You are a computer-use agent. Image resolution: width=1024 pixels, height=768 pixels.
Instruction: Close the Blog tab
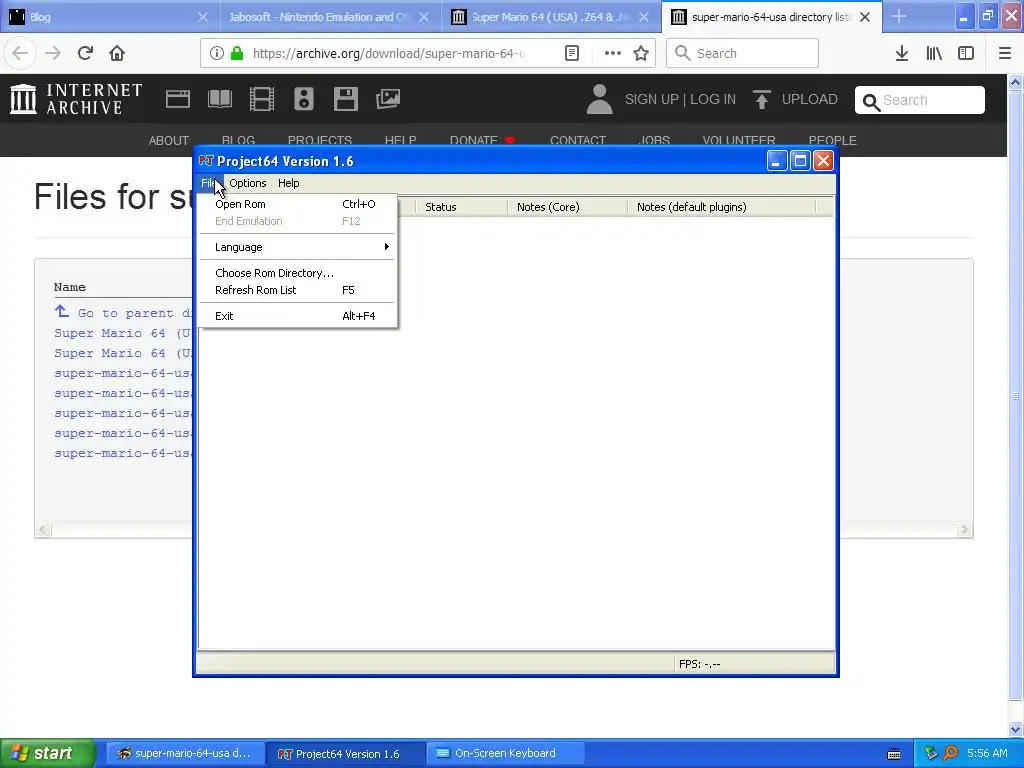click(203, 17)
